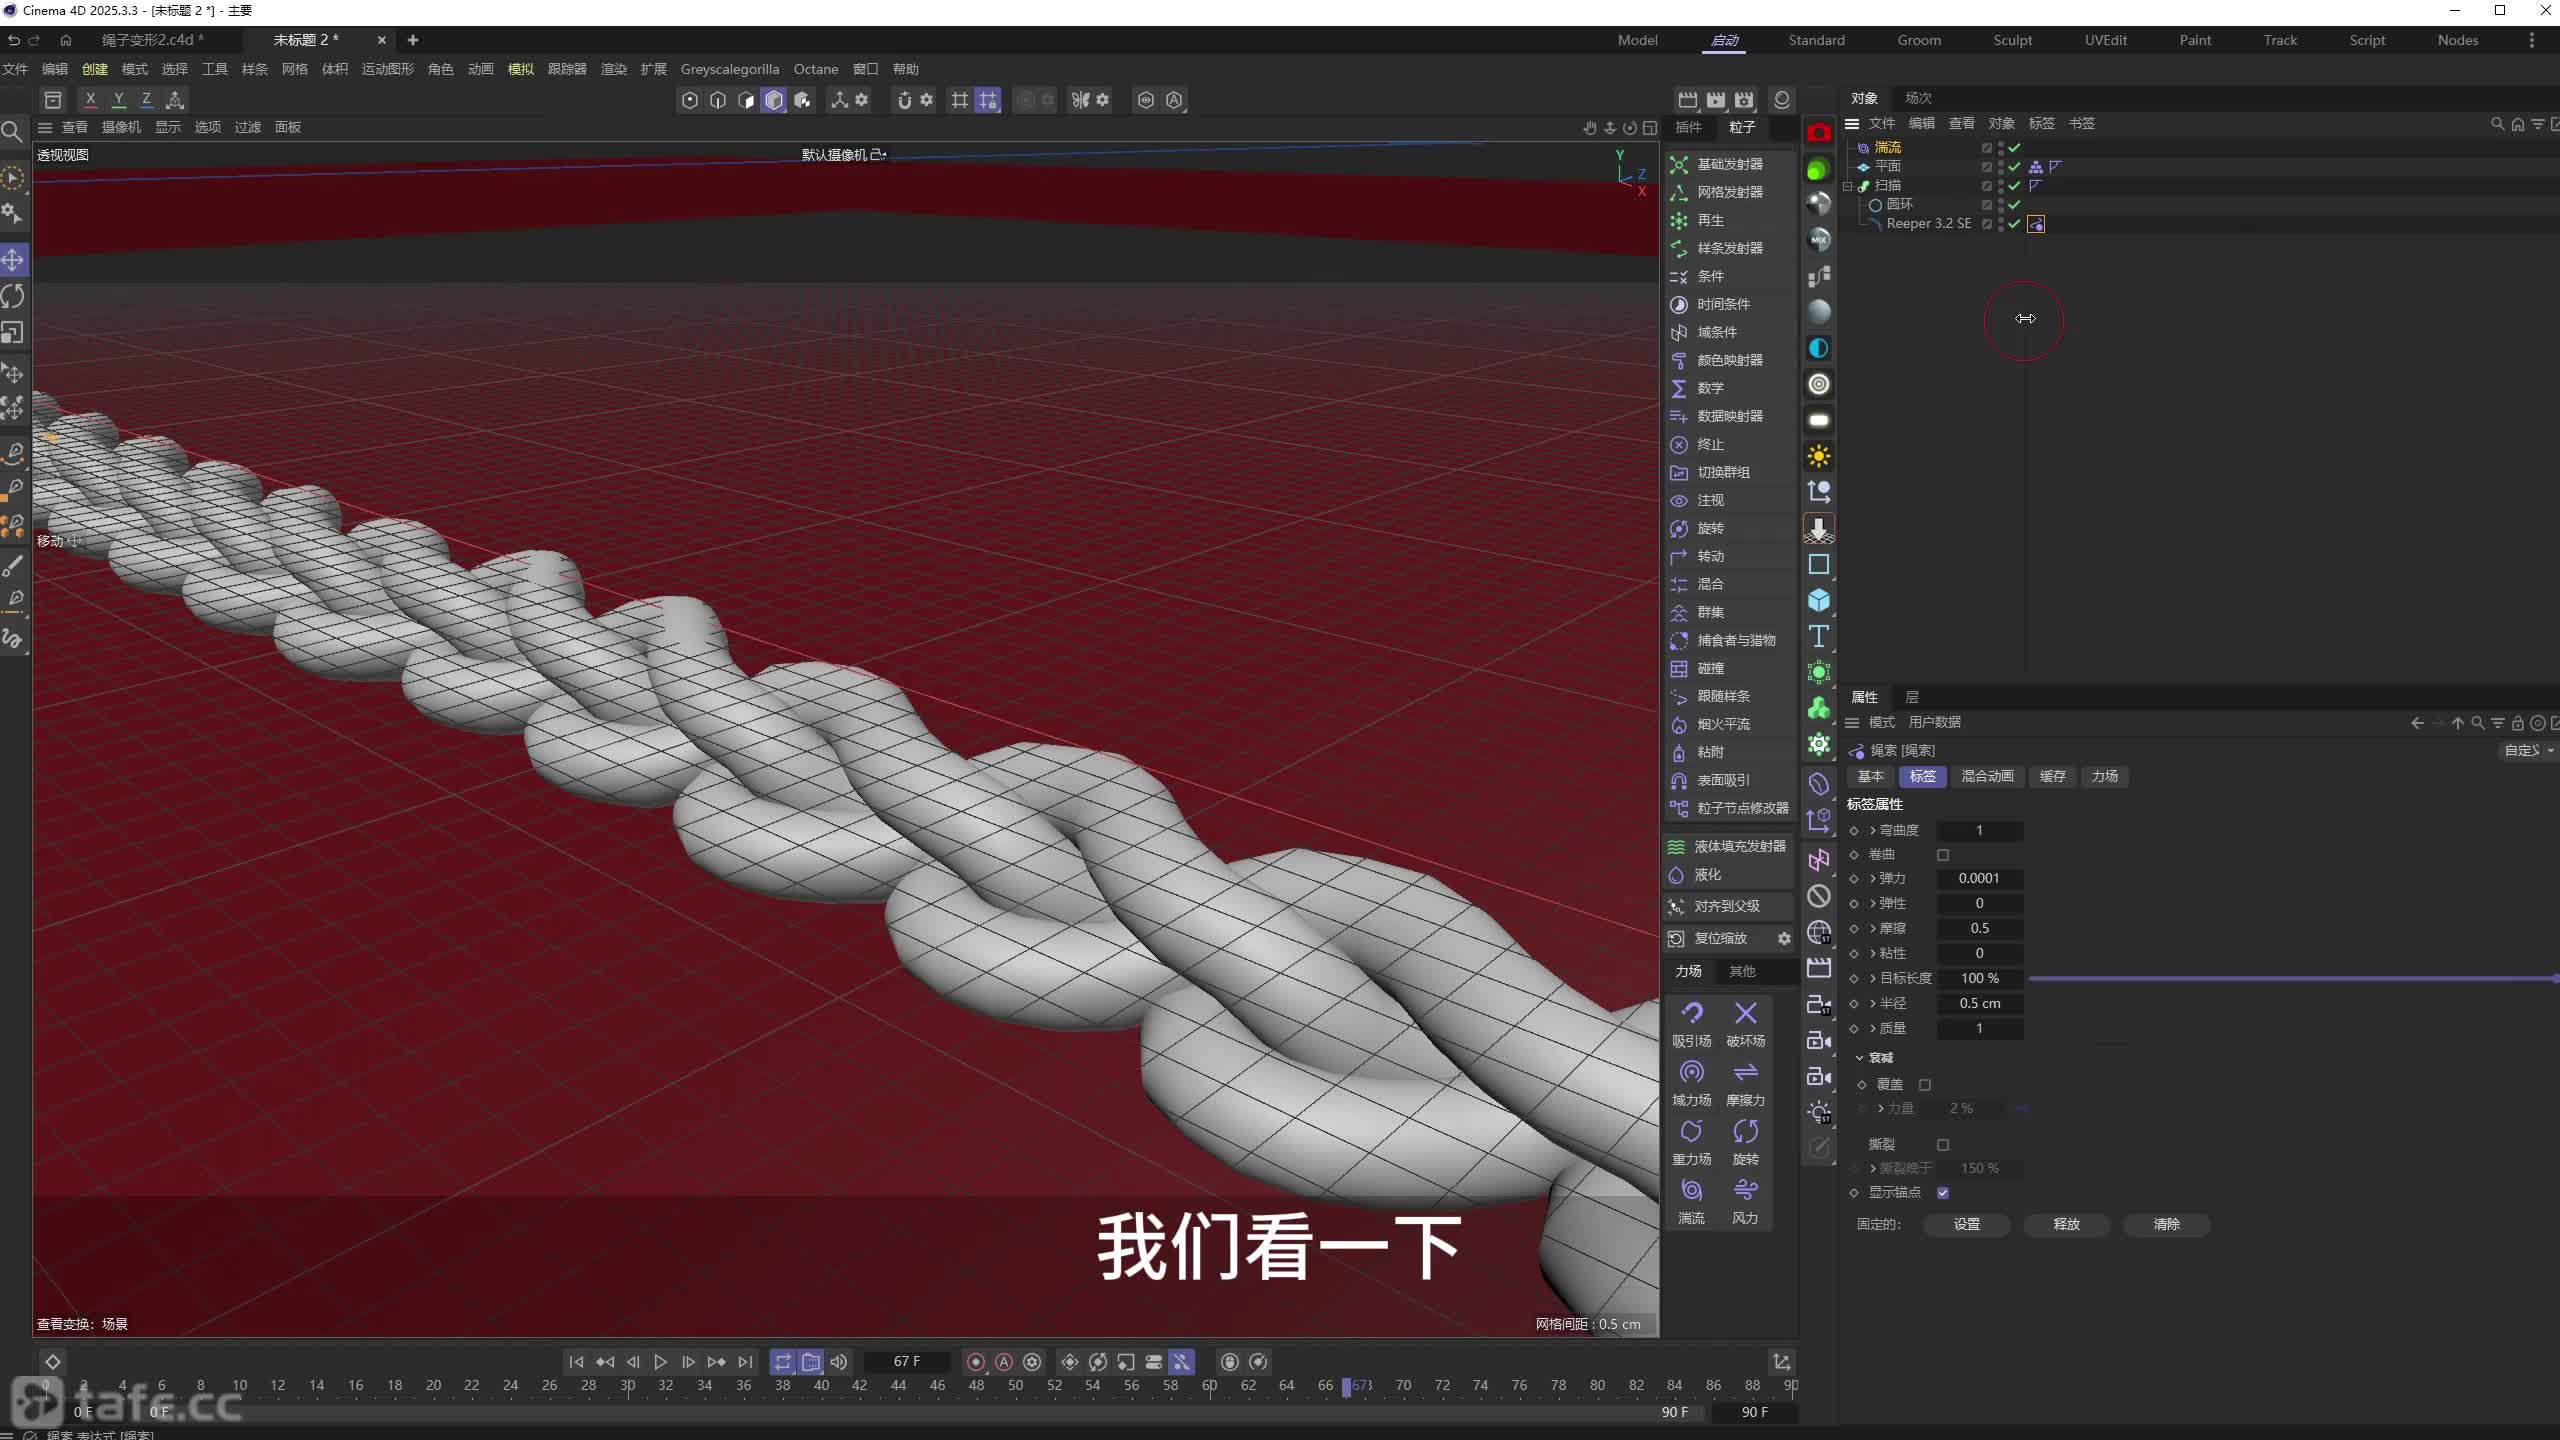The height and width of the screenshot is (1440, 2560).
Task: Enable the 撕裂 checkbox
Action: click(1943, 1144)
